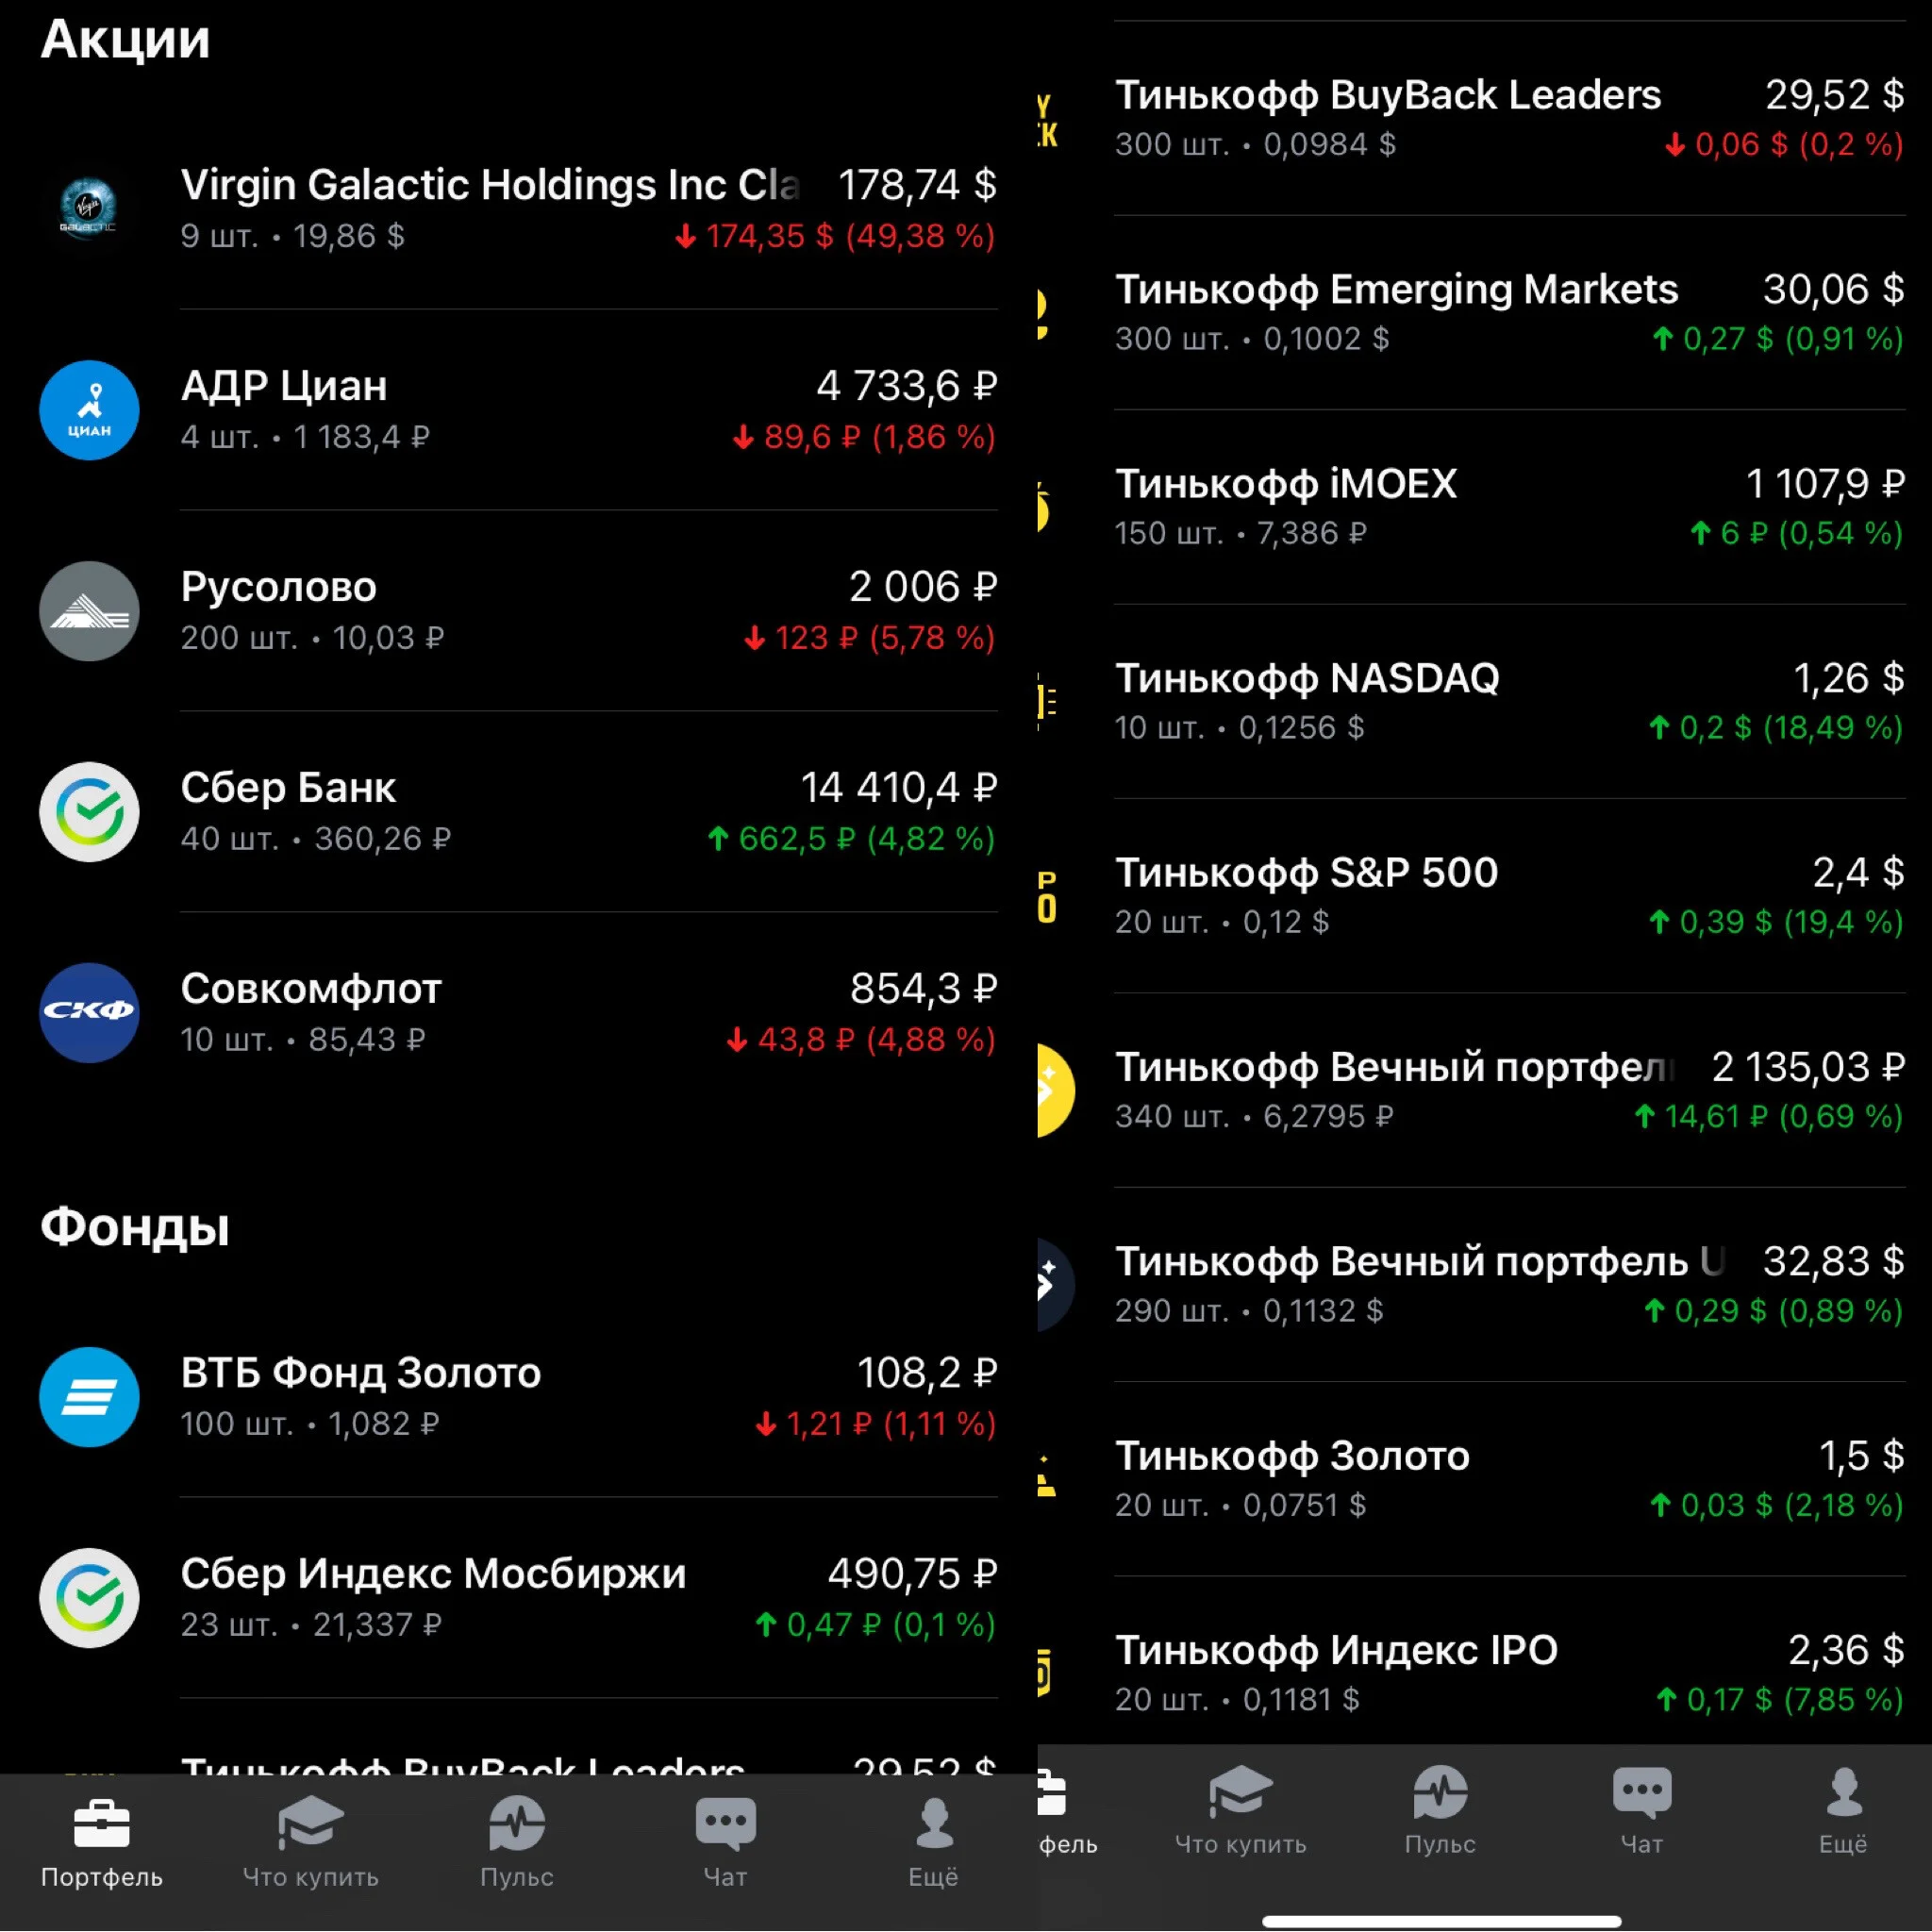Image resolution: width=1932 pixels, height=1932 pixels.
Task: Tap ВТБ Фонд Золото value 108,2 ₽
Action: click(x=927, y=1373)
